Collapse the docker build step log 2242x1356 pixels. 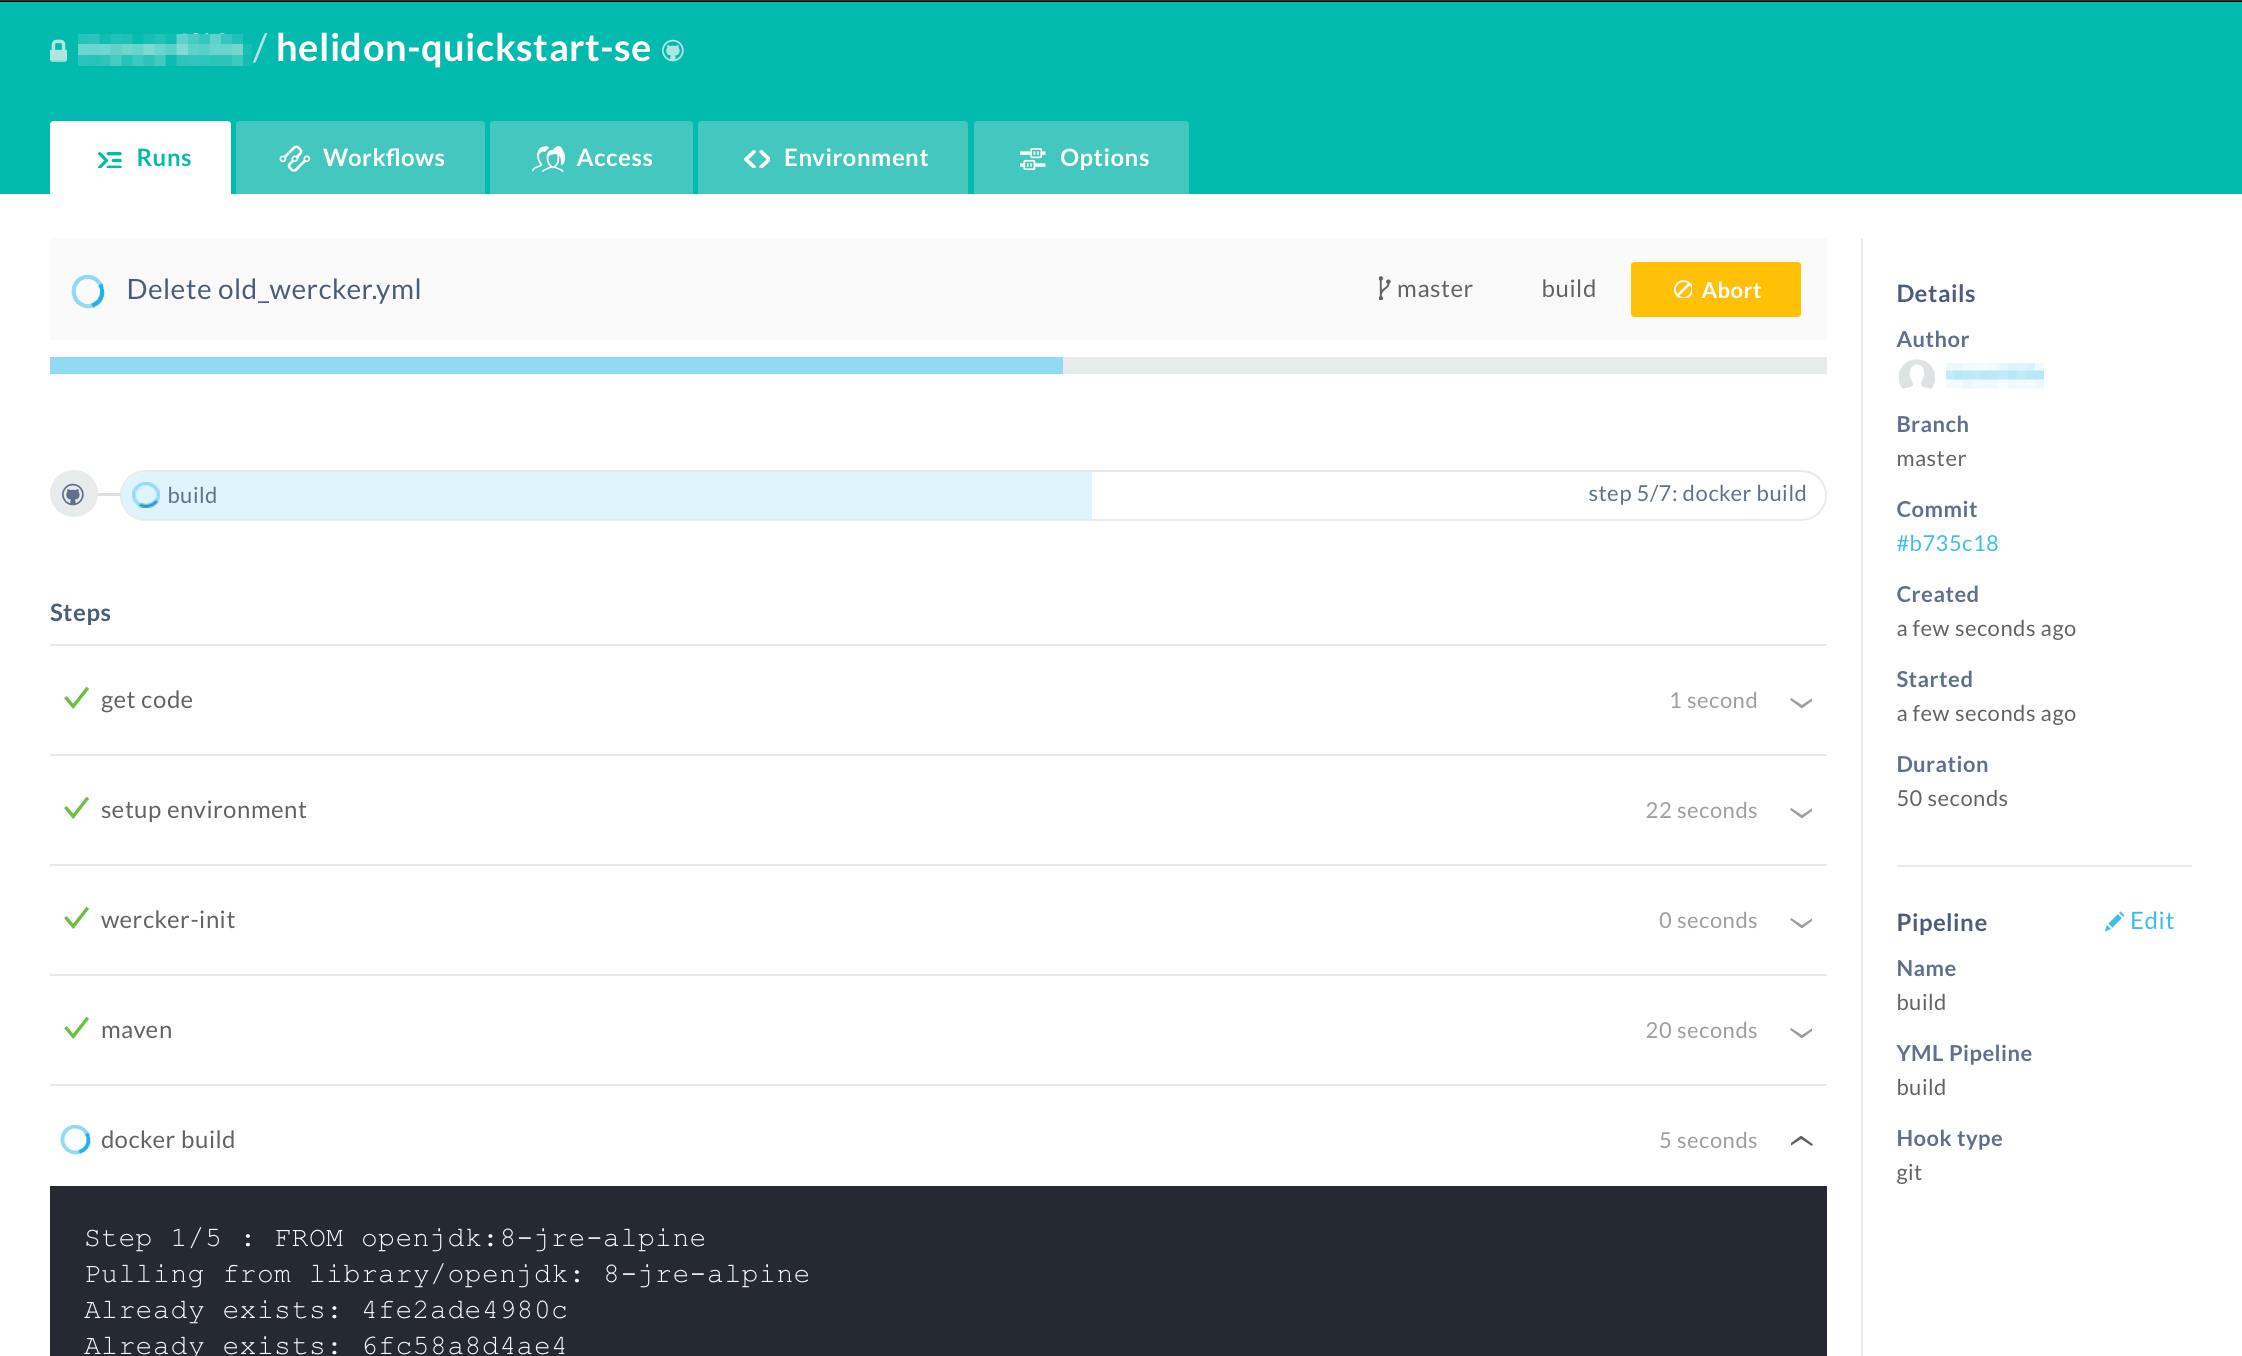1801,1141
